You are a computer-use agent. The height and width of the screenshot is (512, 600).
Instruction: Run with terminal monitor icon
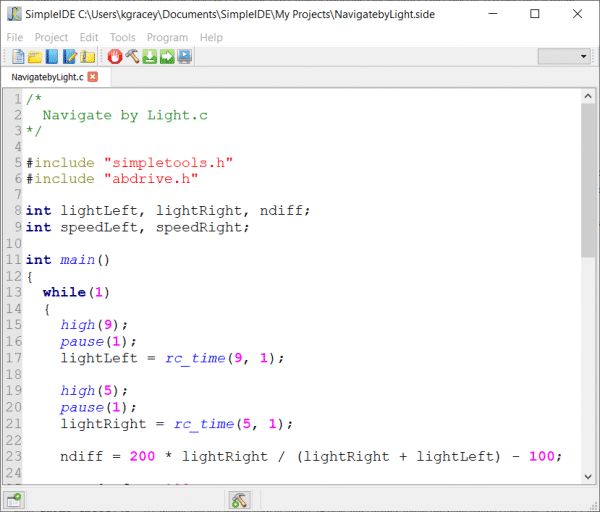pyautogui.click(x=185, y=56)
